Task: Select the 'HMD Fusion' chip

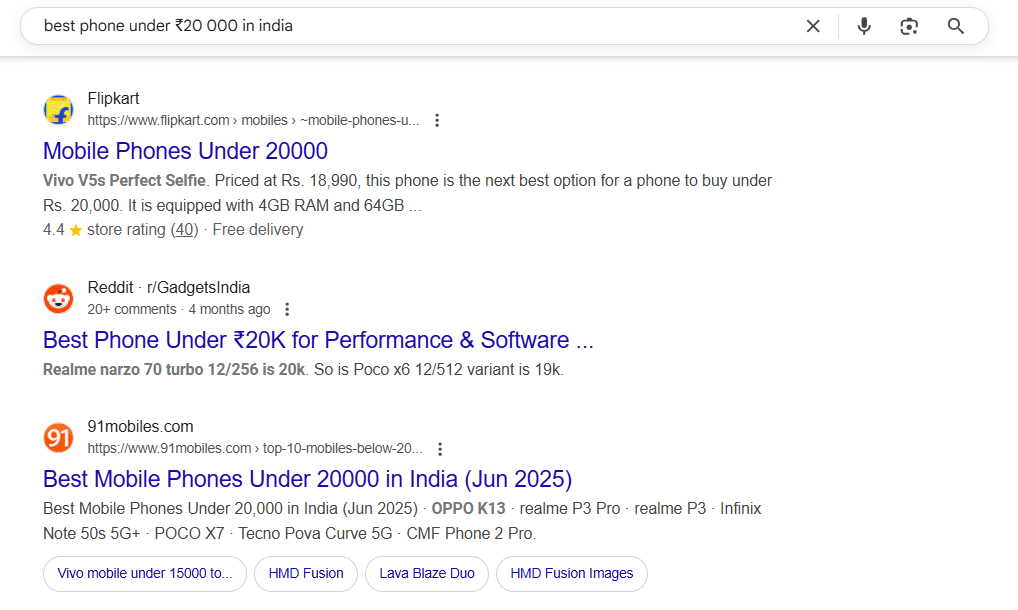Action: pyautogui.click(x=306, y=574)
